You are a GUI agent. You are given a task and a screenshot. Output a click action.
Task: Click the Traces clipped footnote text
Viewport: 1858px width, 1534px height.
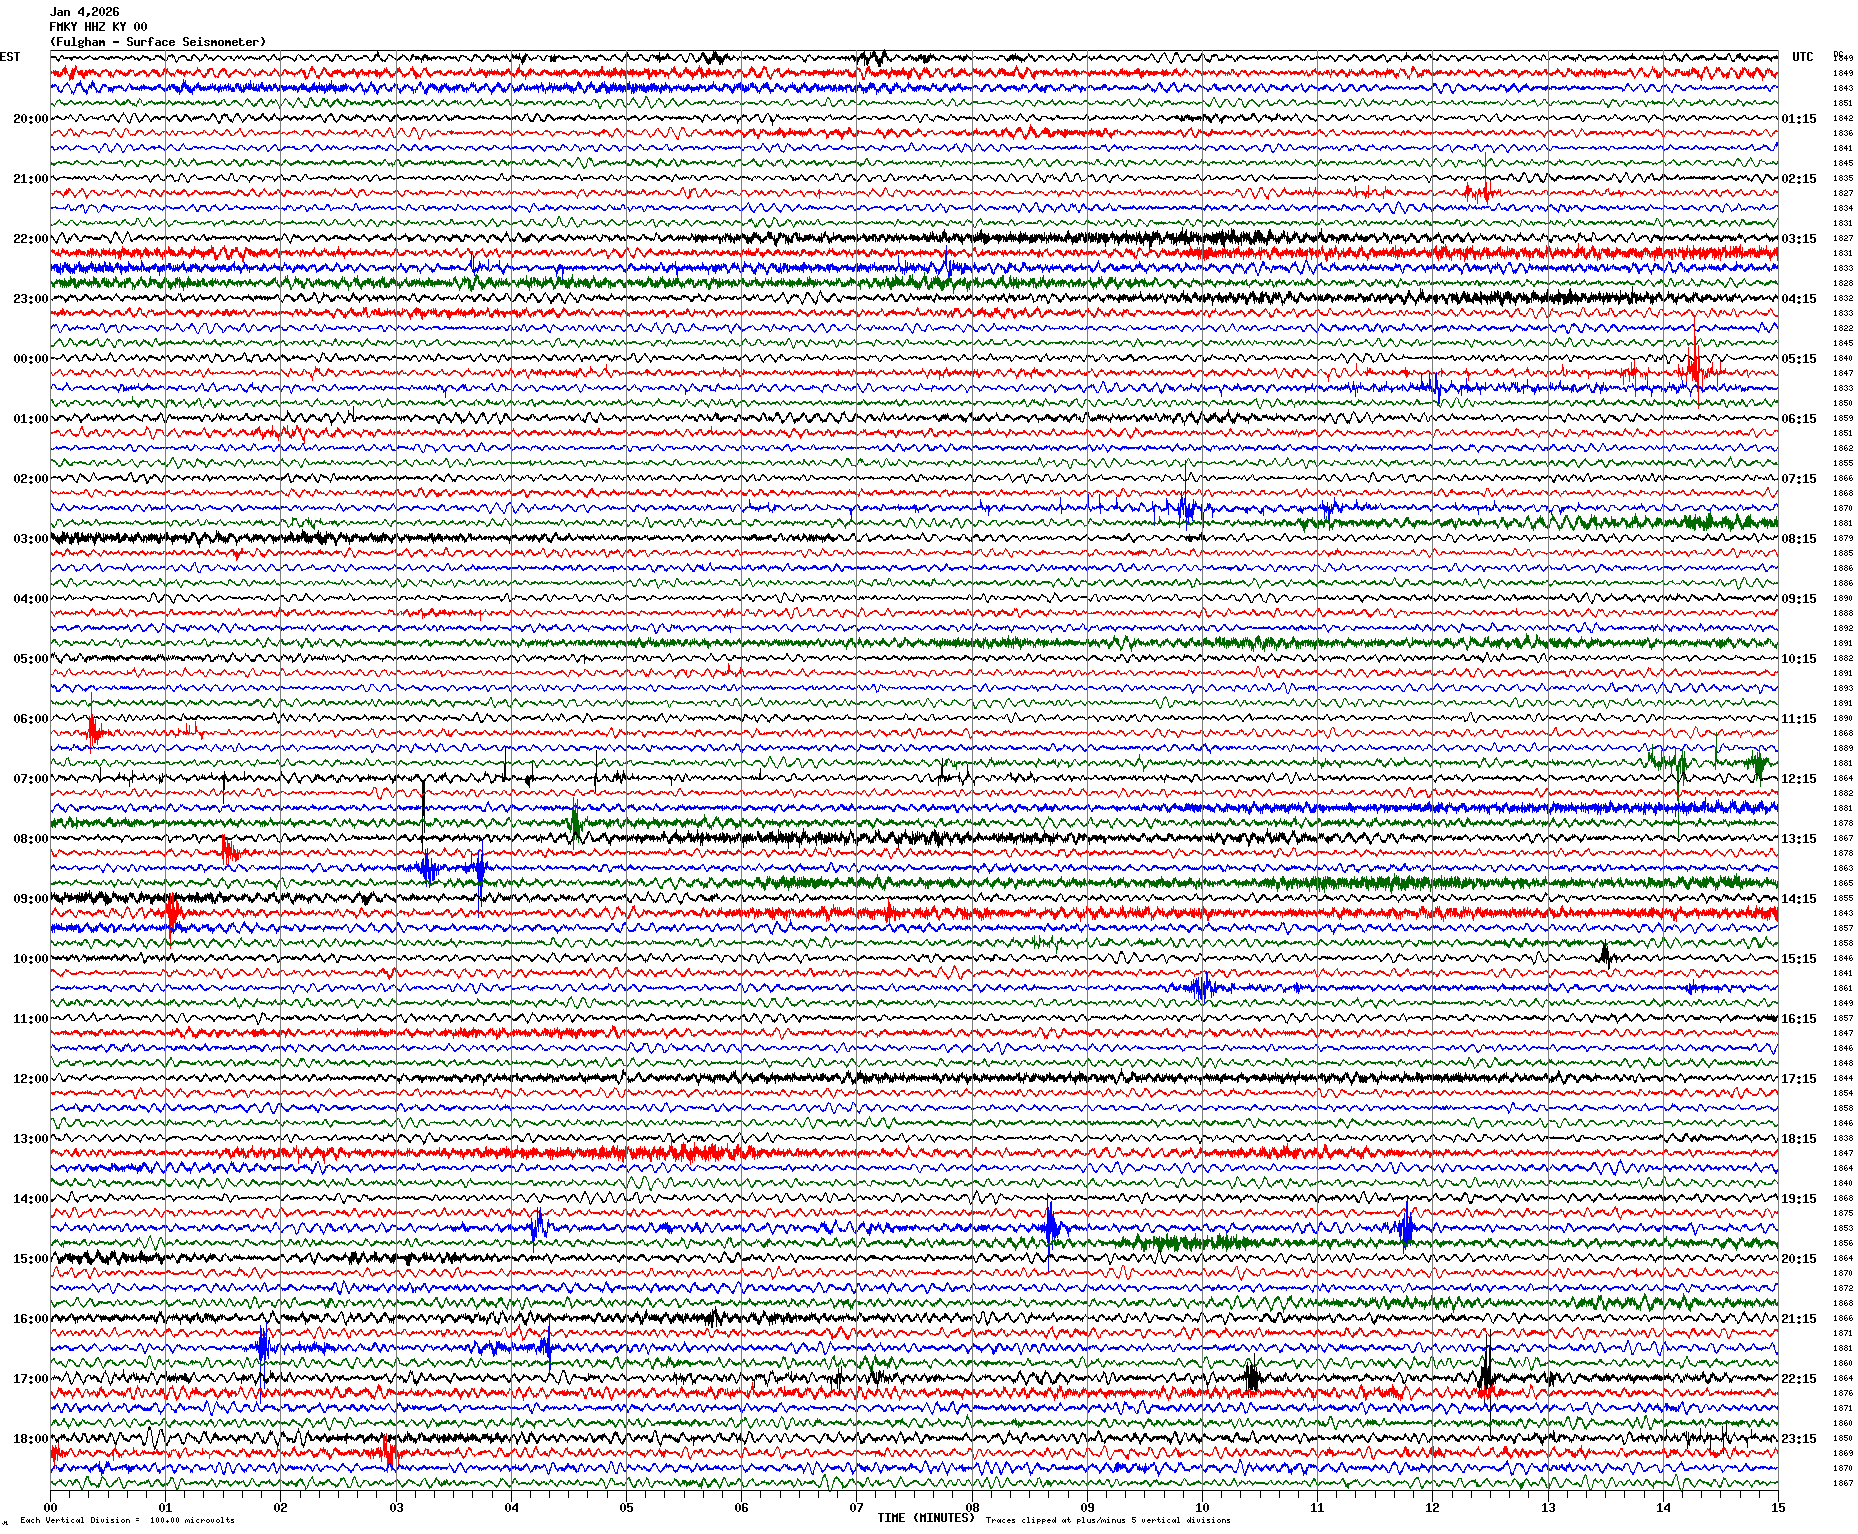(x=1108, y=1520)
